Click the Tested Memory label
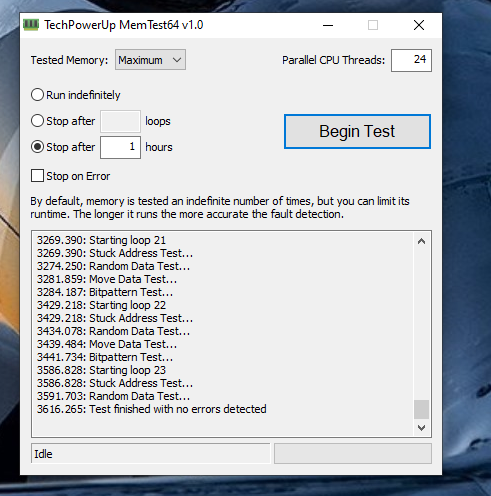491x496 pixels. [x=69, y=60]
